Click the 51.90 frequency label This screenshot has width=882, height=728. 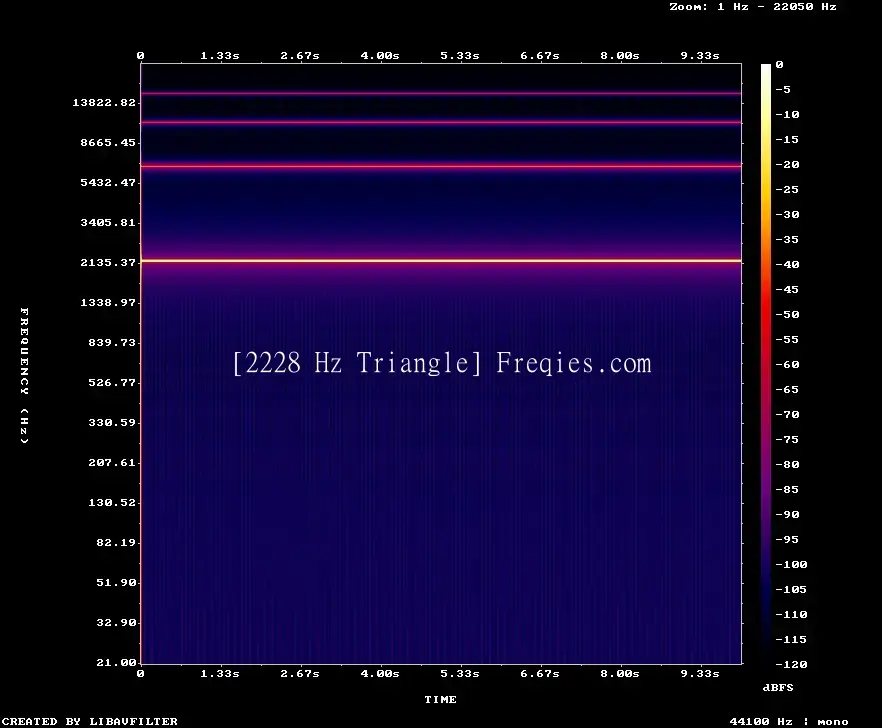point(116,582)
